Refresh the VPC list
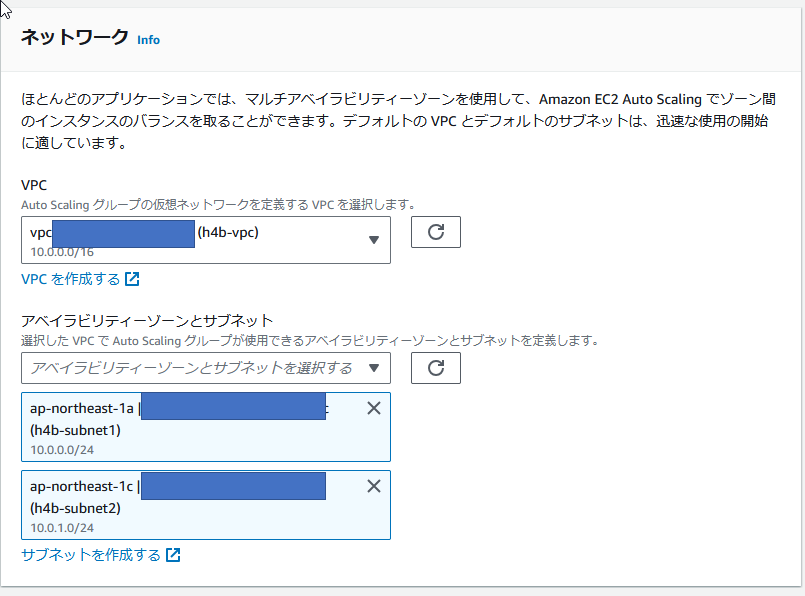Image resolution: width=805 pixels, height=596 pixels. pyautogui.click(x=436, y=232)
